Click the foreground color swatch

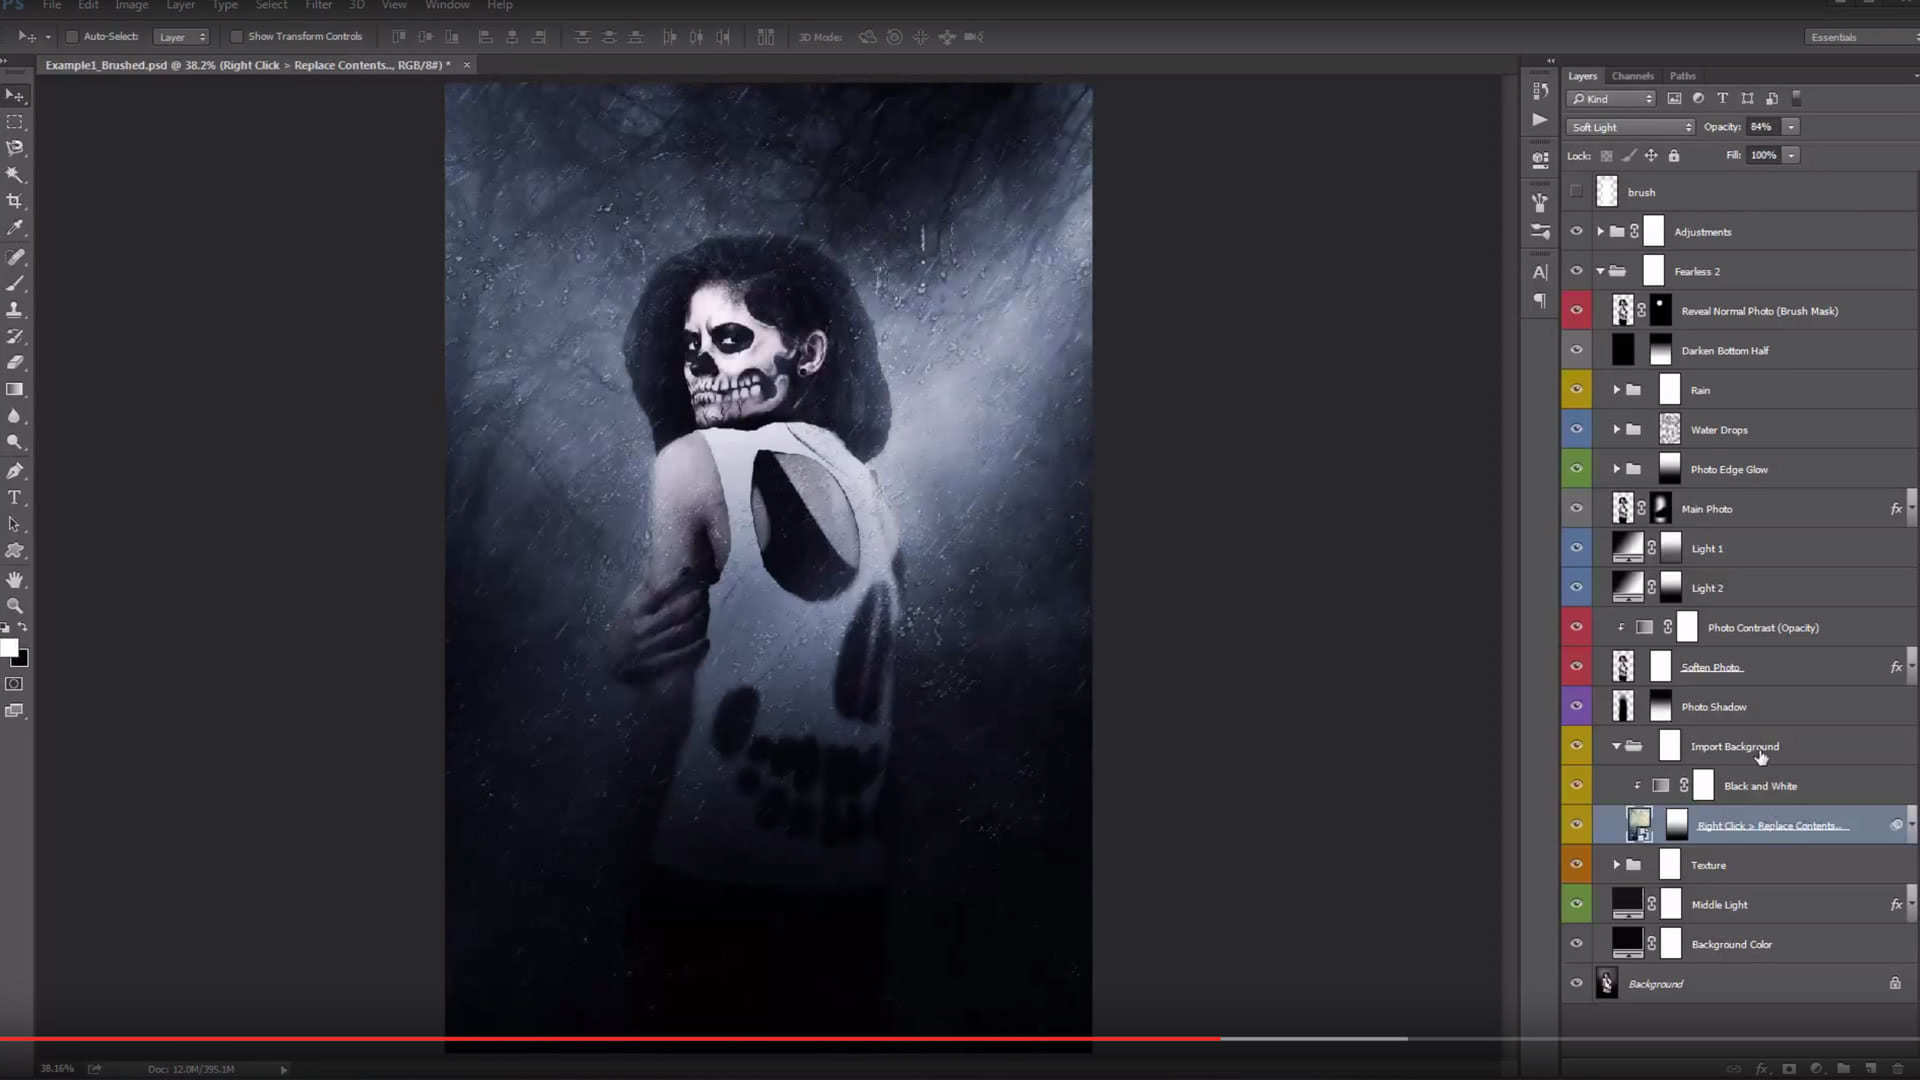(9, 648)
